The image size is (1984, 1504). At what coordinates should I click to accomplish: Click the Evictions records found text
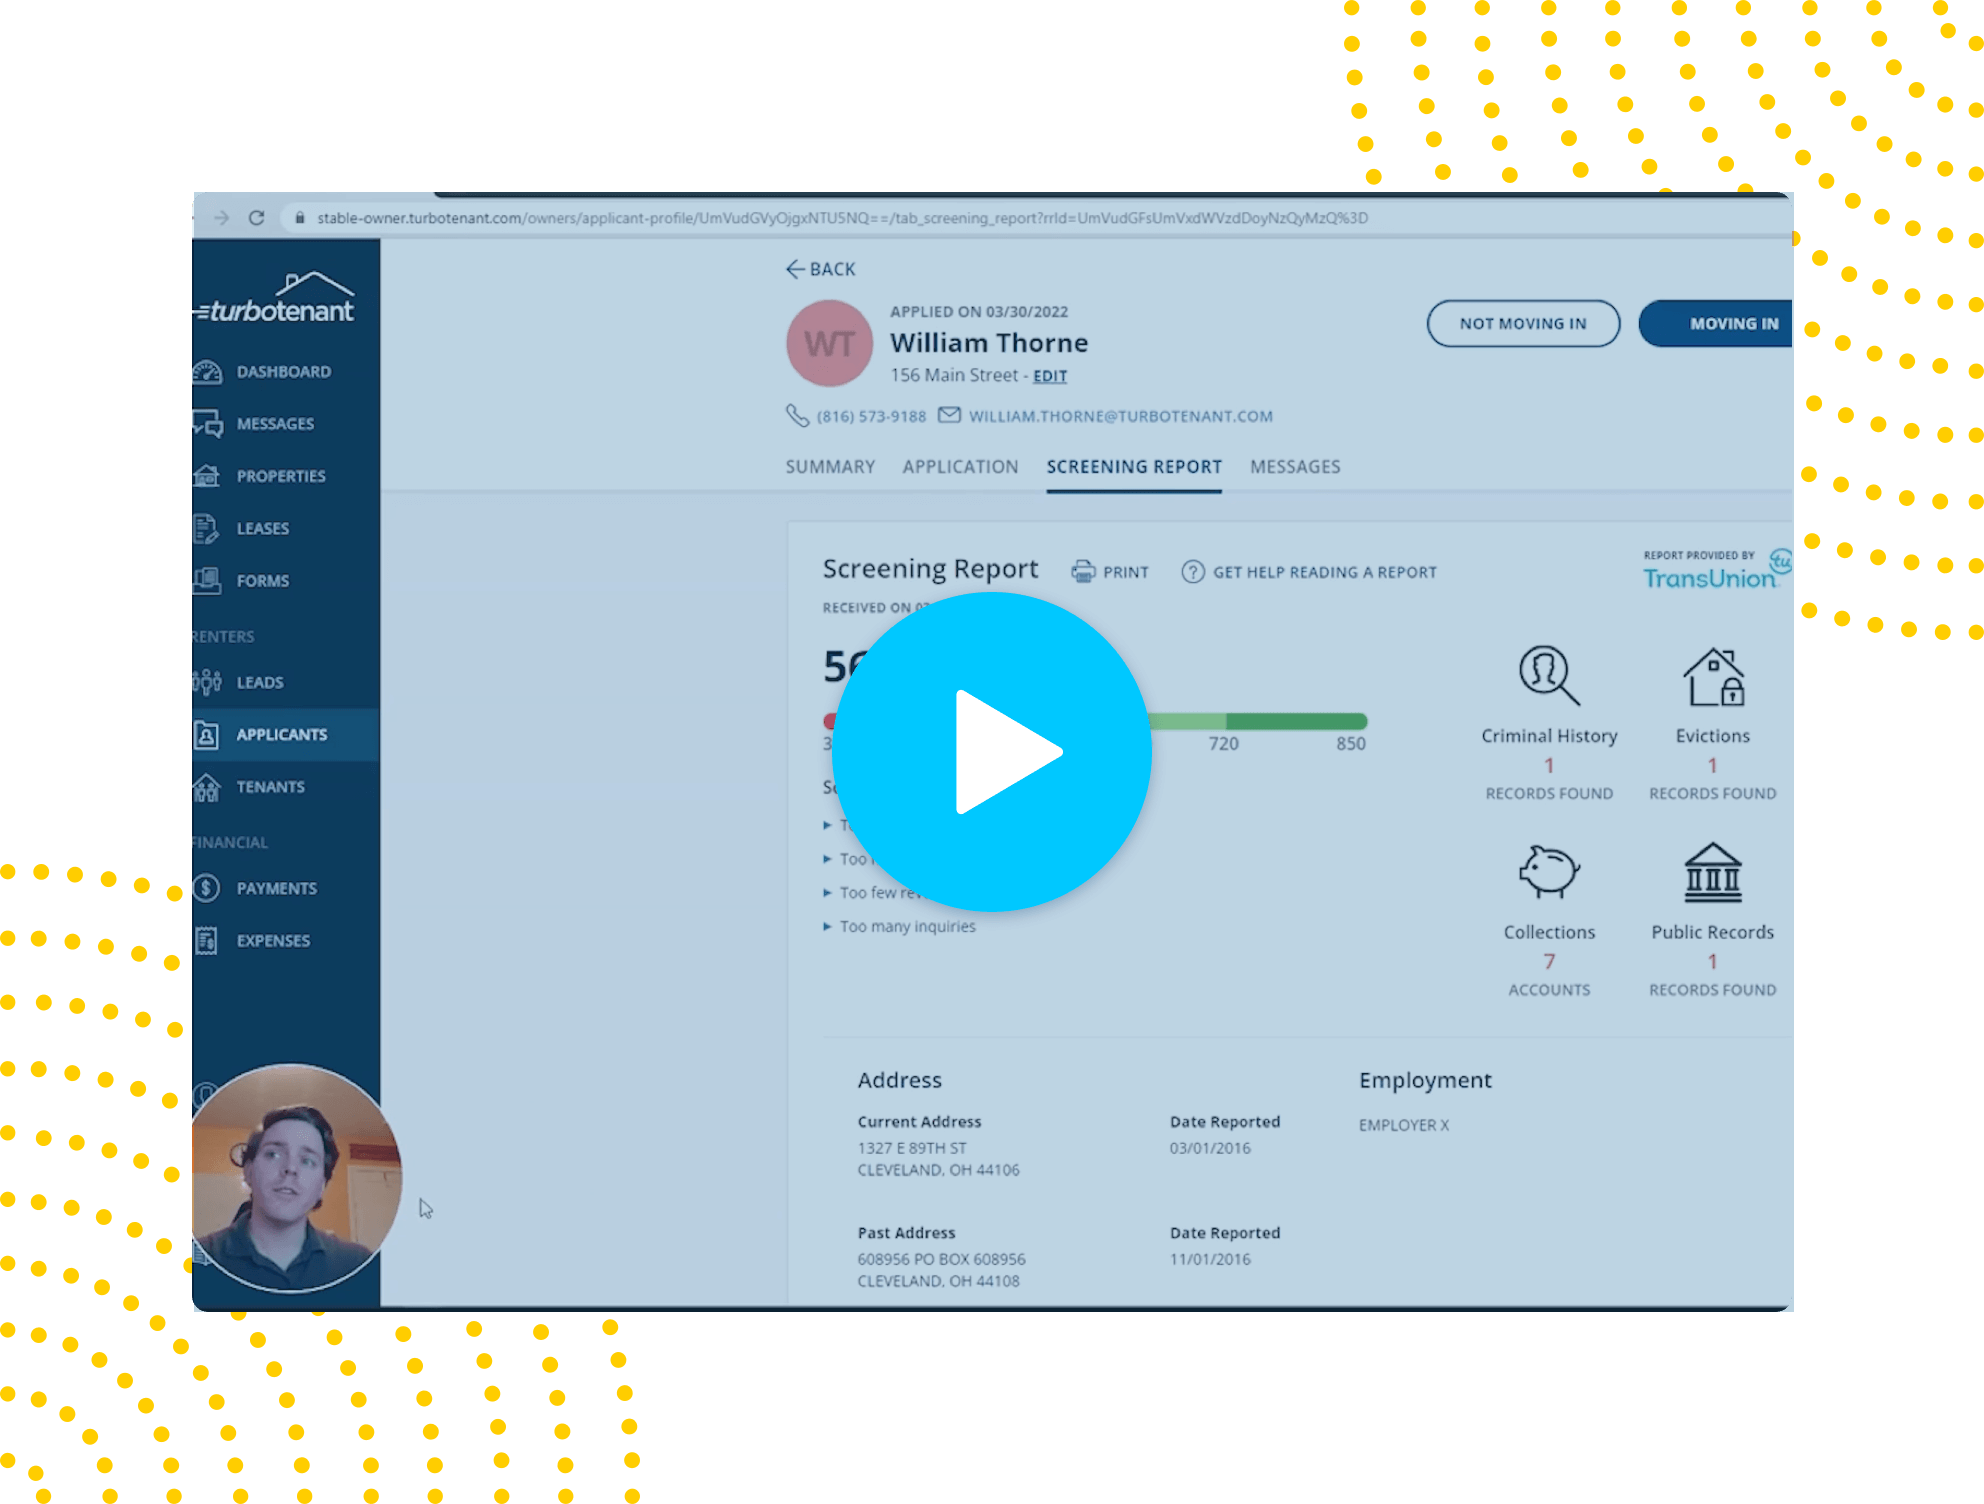(1713, 793)
